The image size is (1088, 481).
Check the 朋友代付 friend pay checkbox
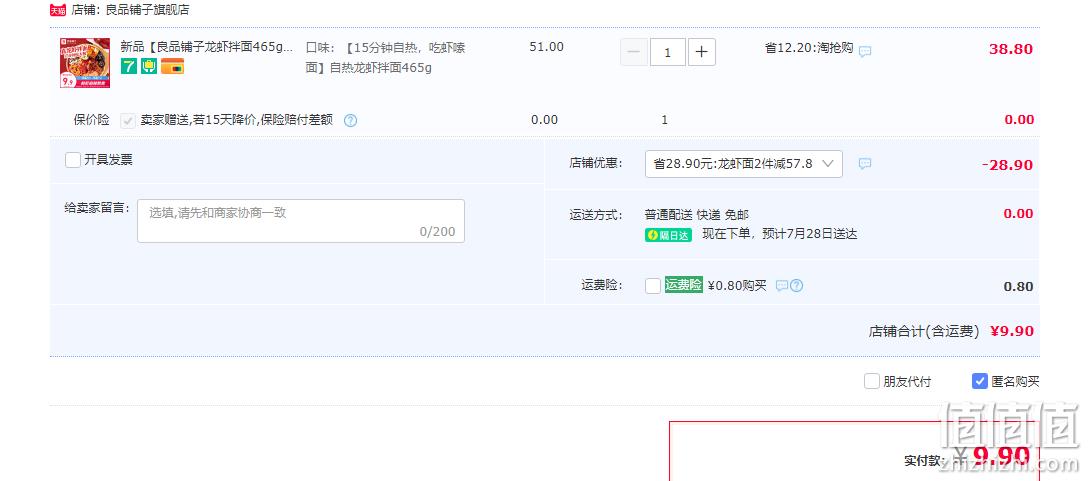point(872,381)
